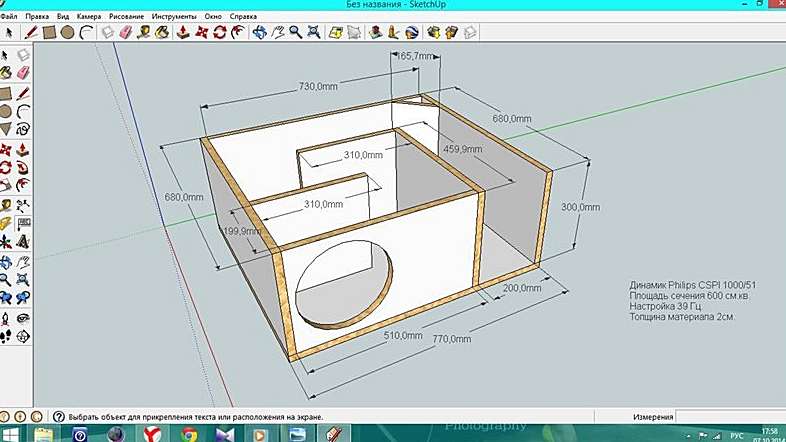Click the "Настройка 39 Гц" annotation line
Viewport: 786px width, 442px height.
(x=665, y=306)
